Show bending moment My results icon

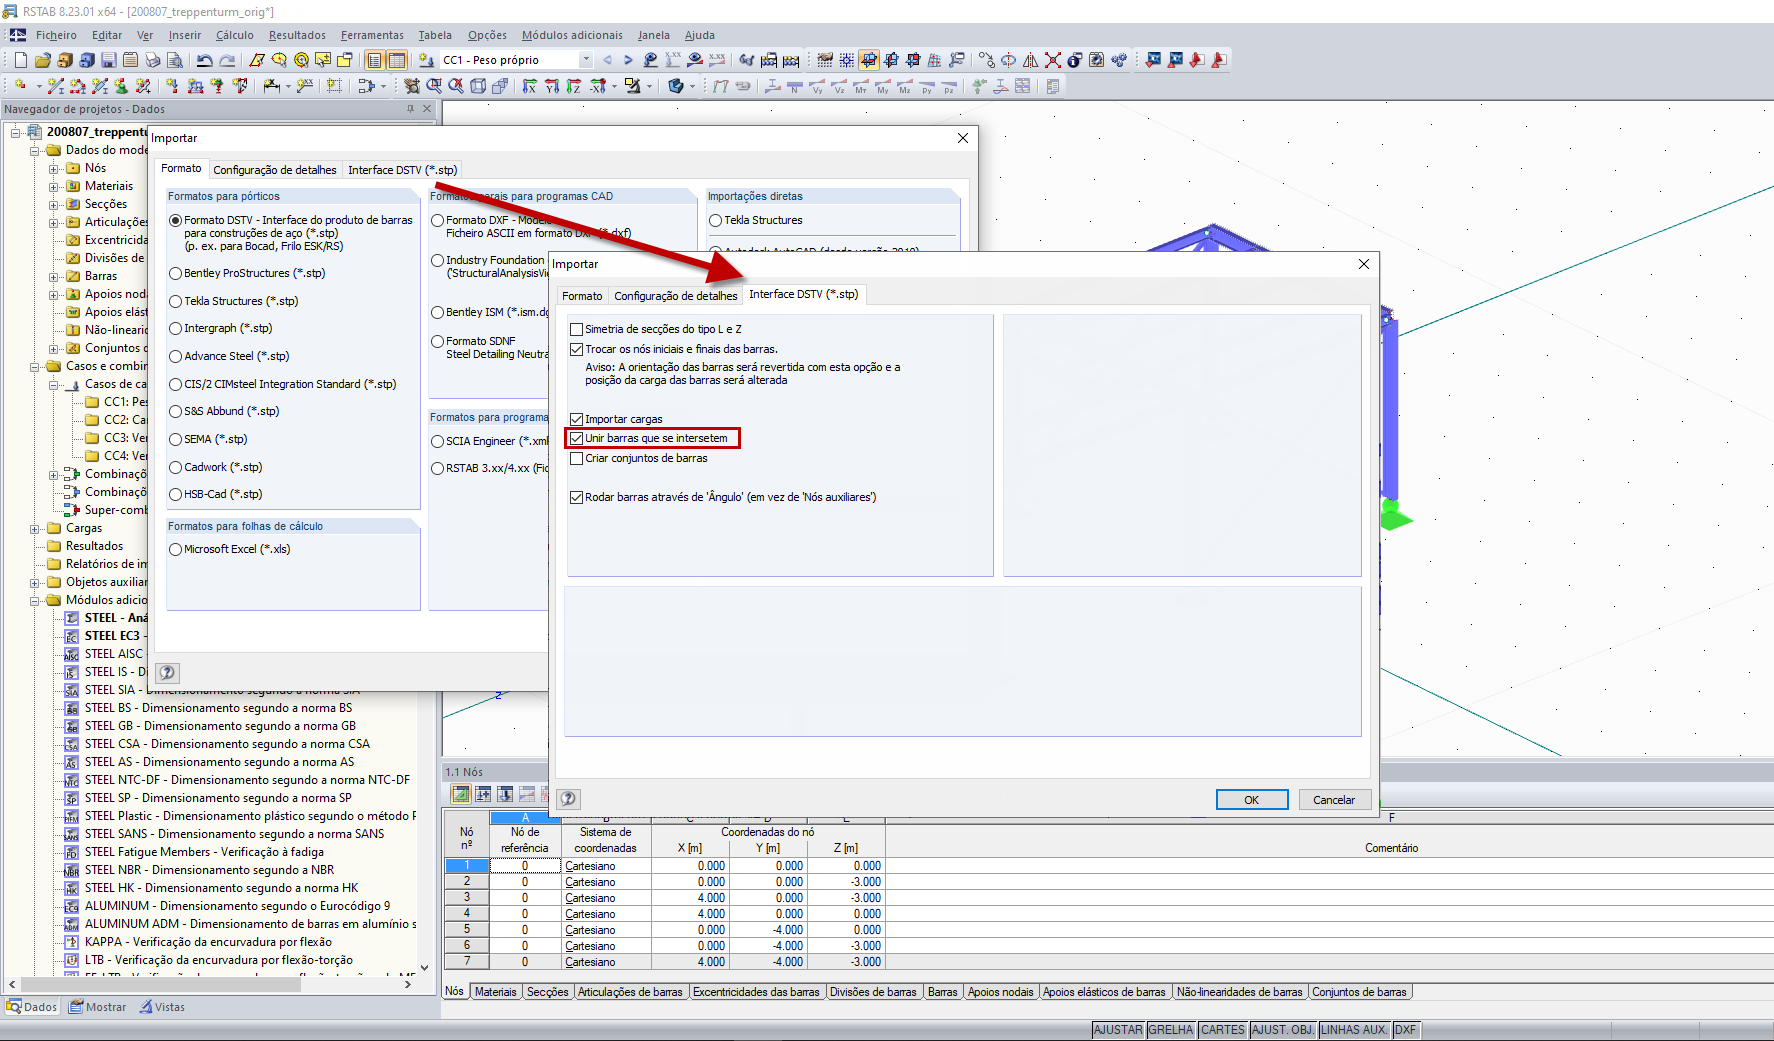tap(883, 87)
